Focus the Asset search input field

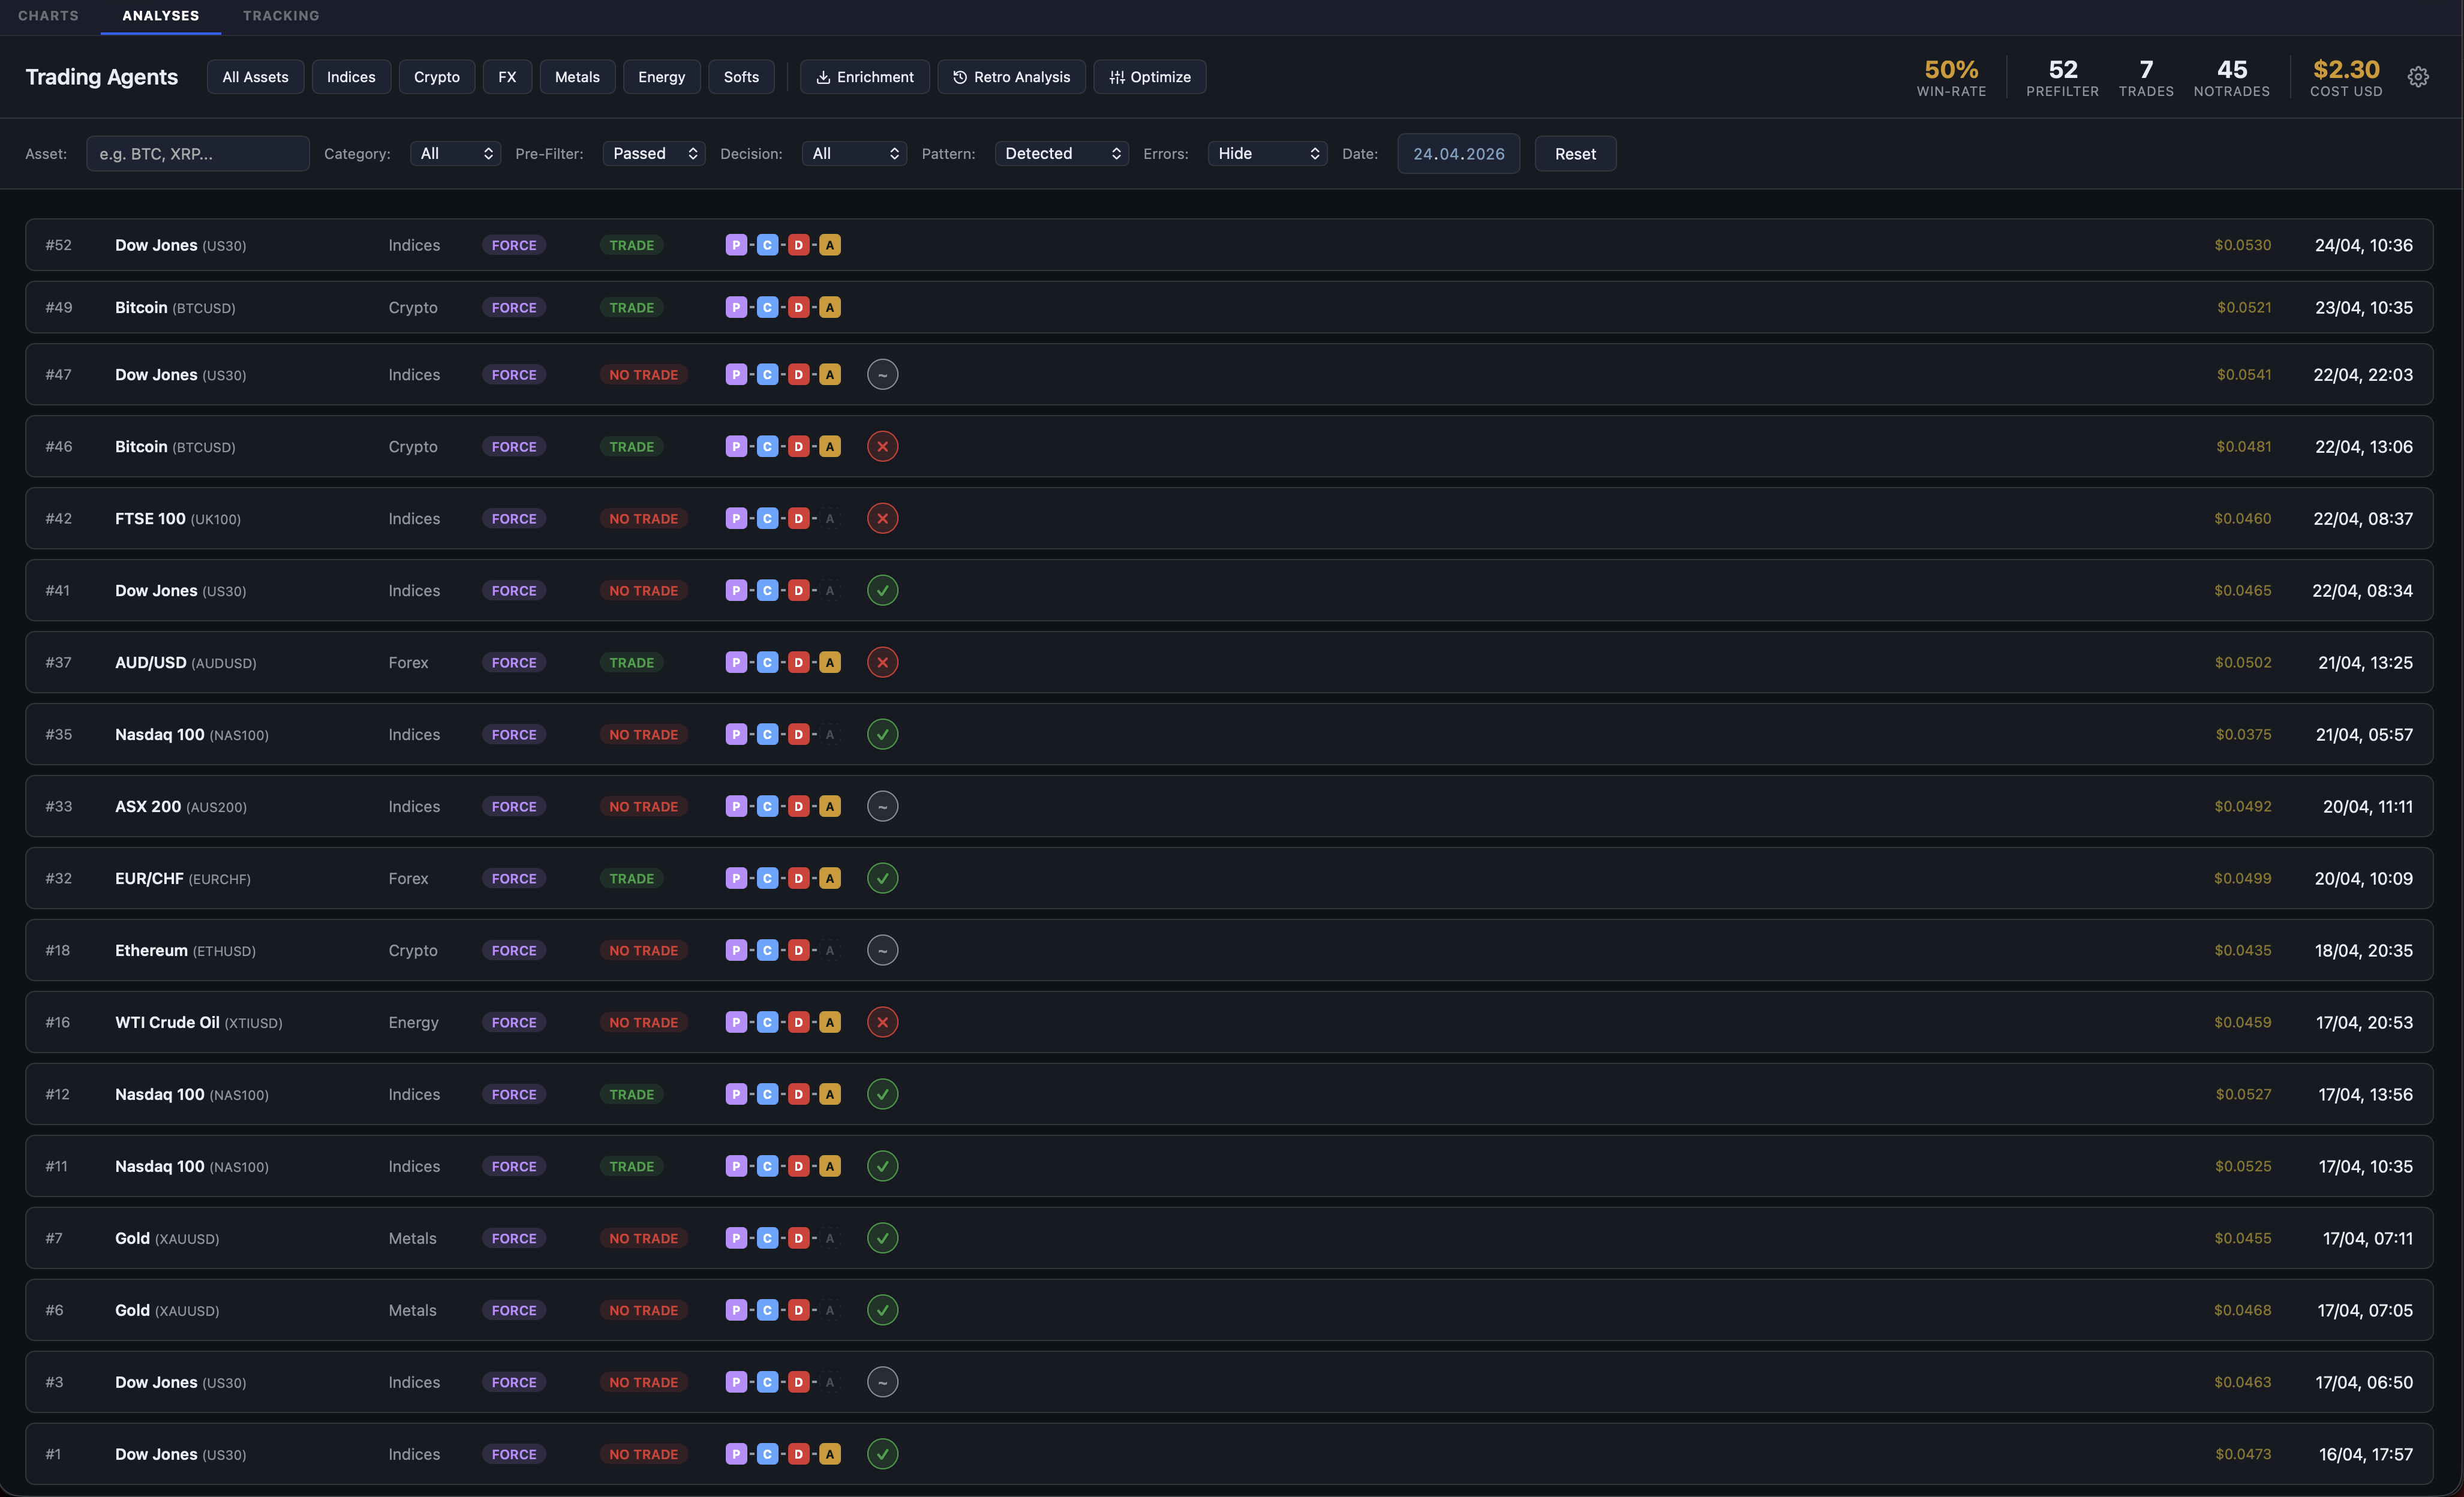click(198, 153)
